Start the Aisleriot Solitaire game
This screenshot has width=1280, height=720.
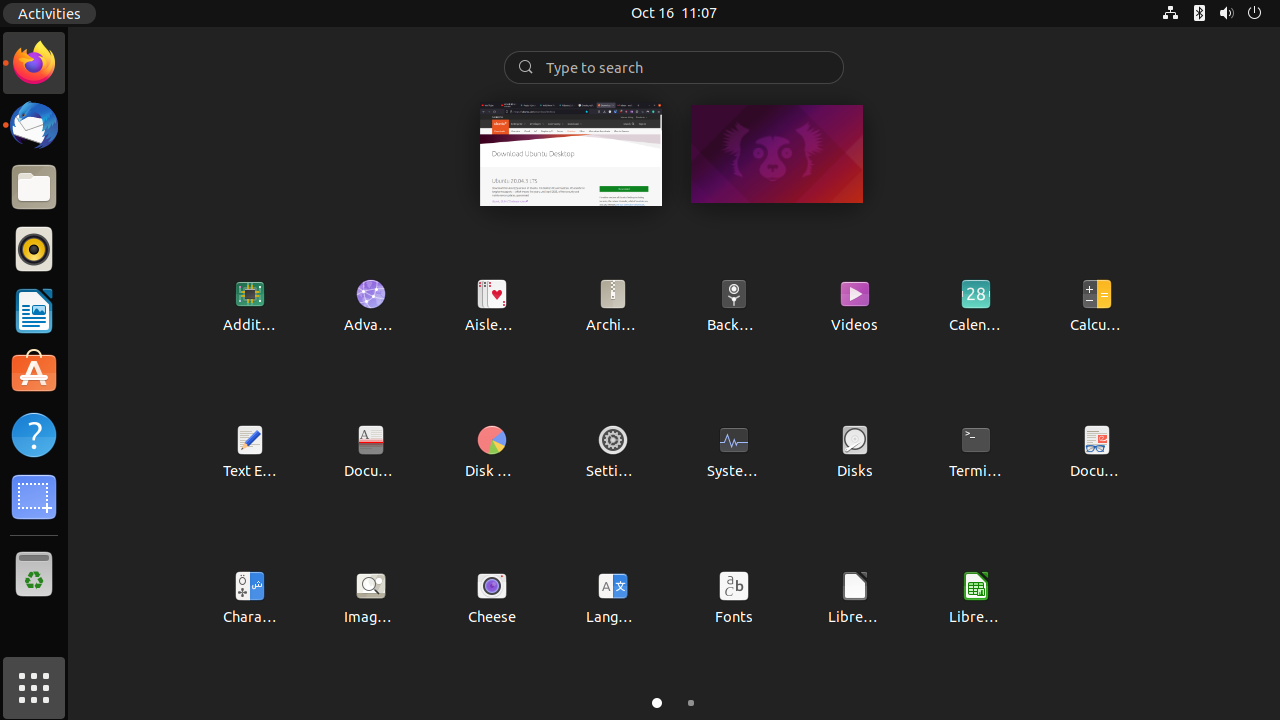pos(491,305)
